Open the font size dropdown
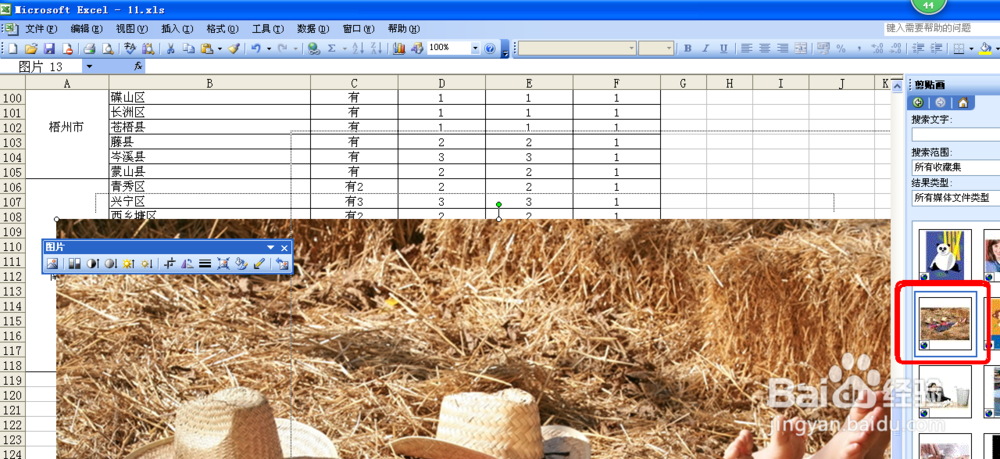This screenshot has width=1000, height=459. click(x=669, y=48)
